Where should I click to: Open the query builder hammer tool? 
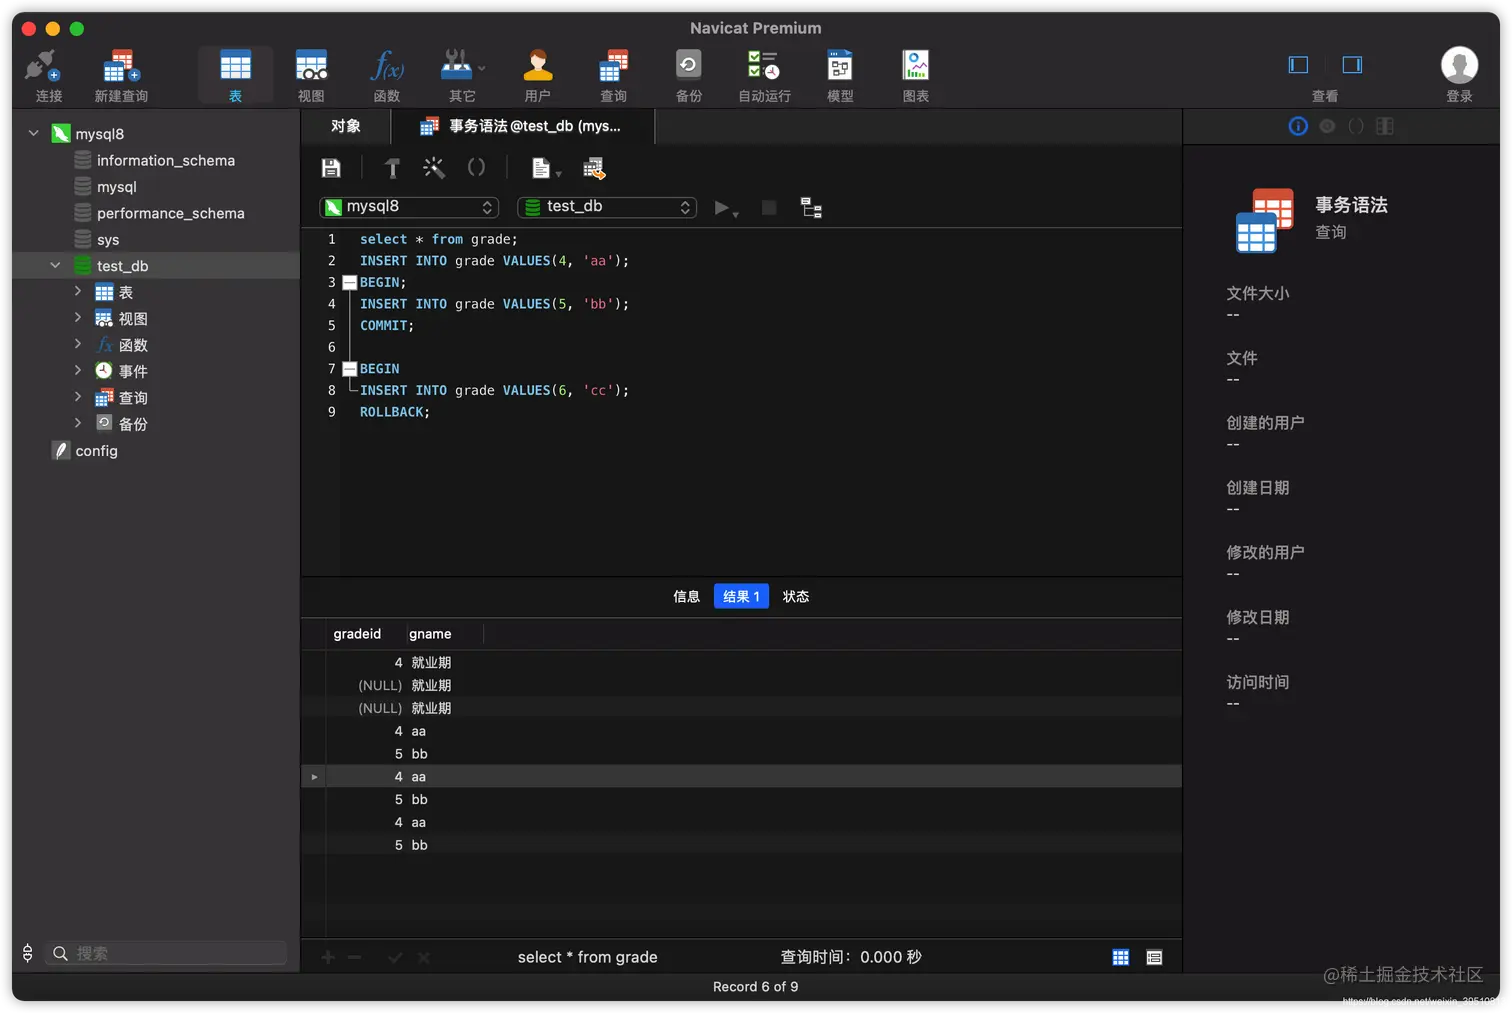[x=392, y=168]
